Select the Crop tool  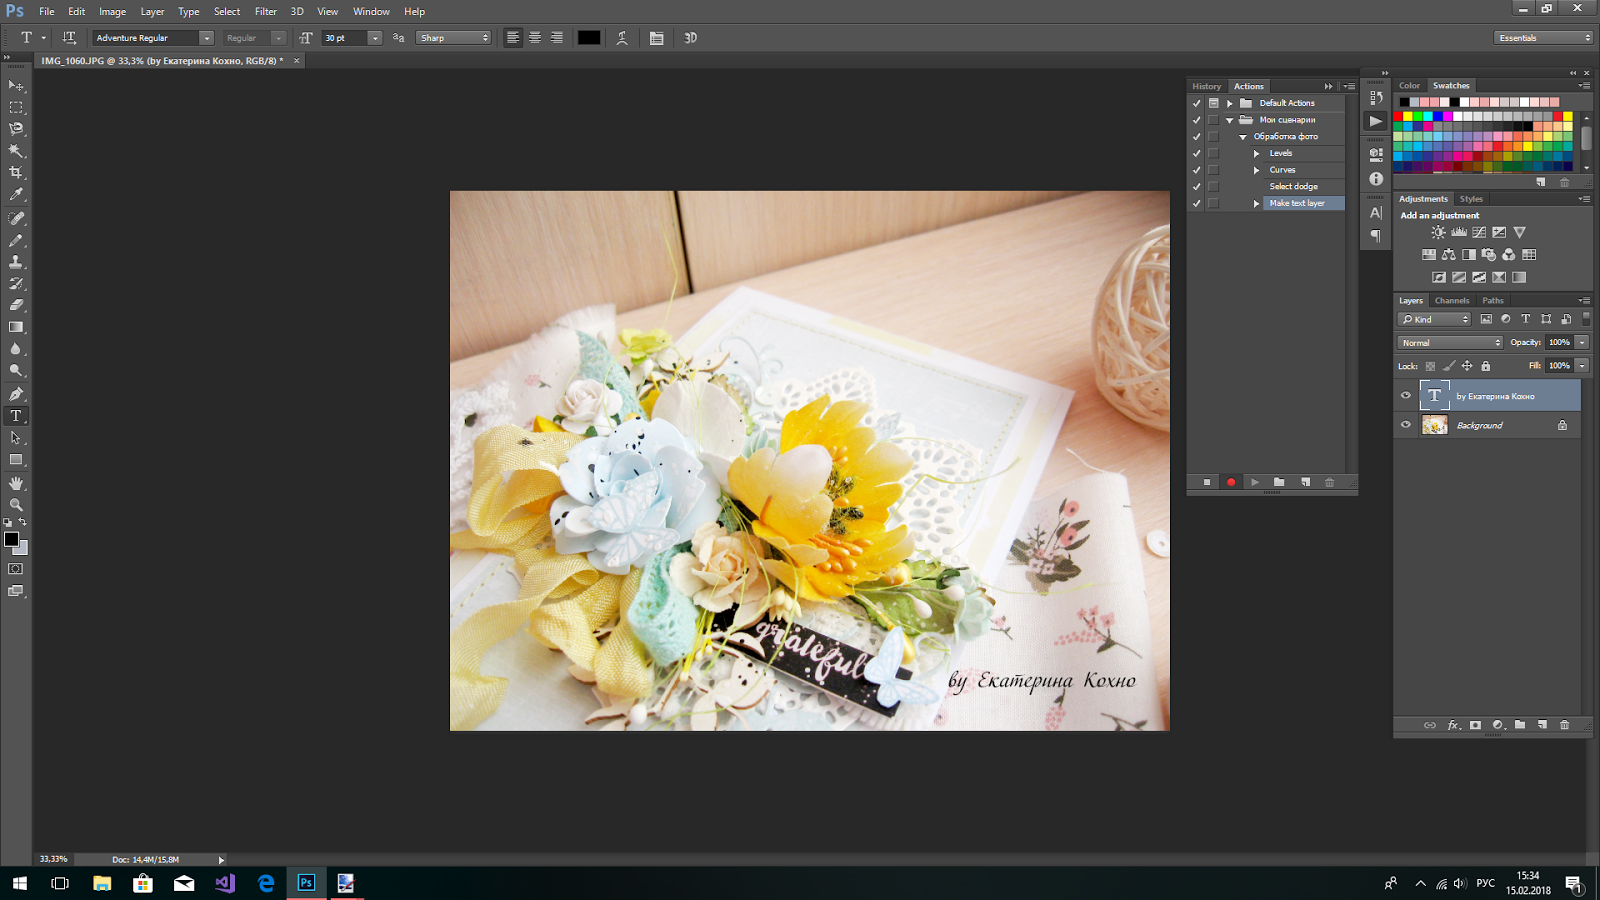click(x=16, y=173)
